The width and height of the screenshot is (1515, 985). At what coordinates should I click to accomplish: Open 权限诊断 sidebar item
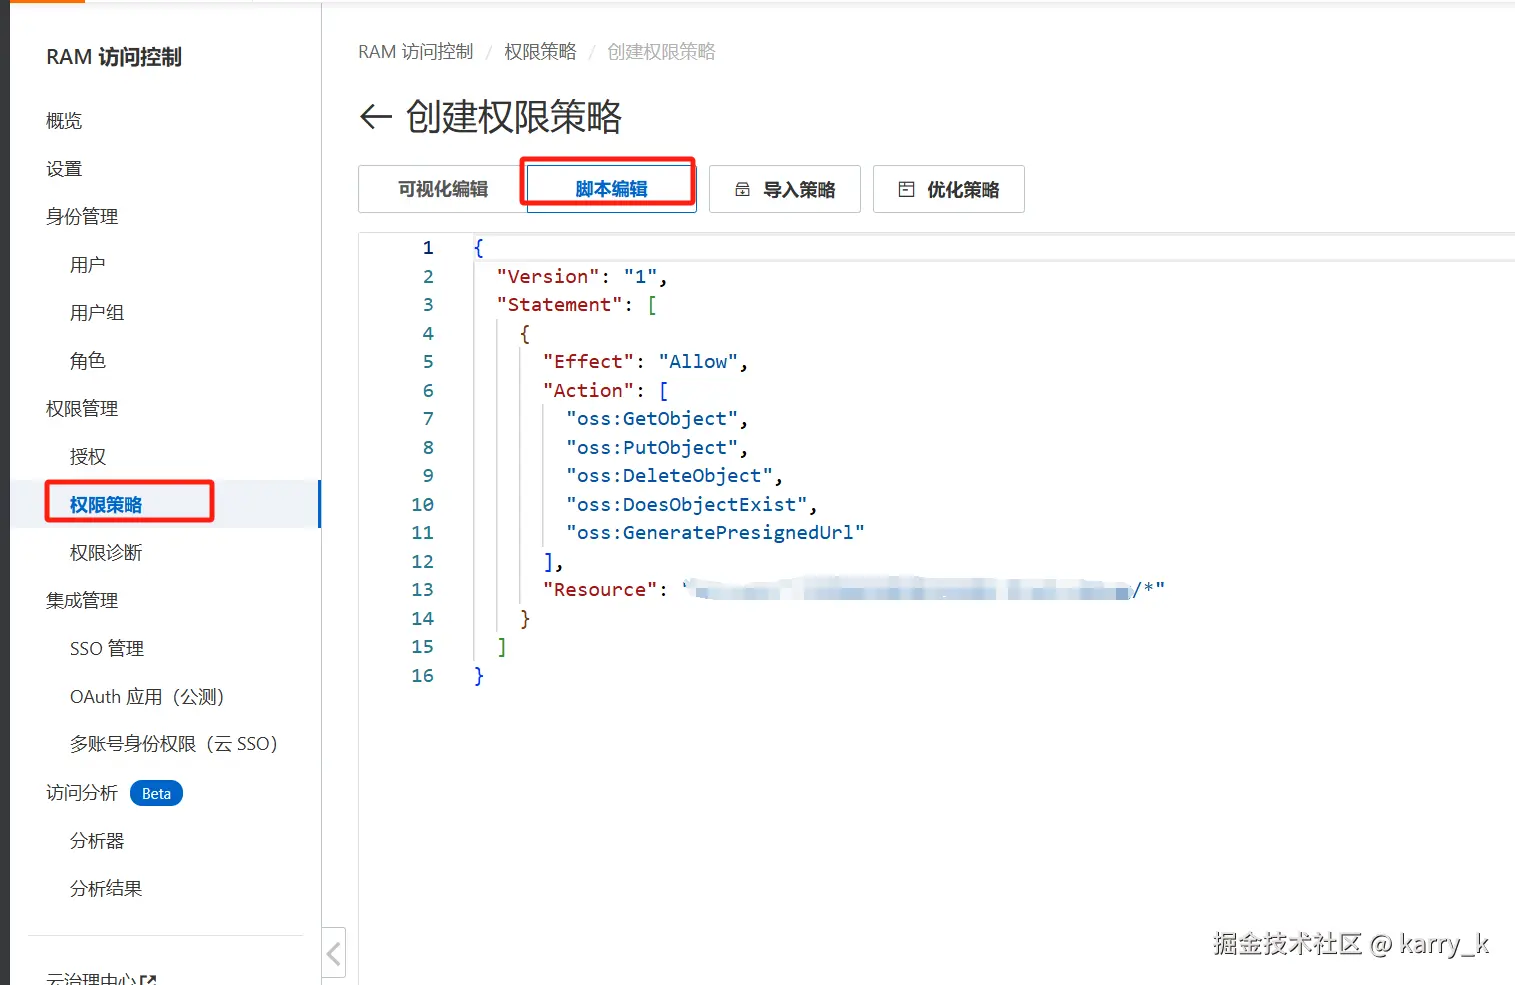[x=106, y=553]
